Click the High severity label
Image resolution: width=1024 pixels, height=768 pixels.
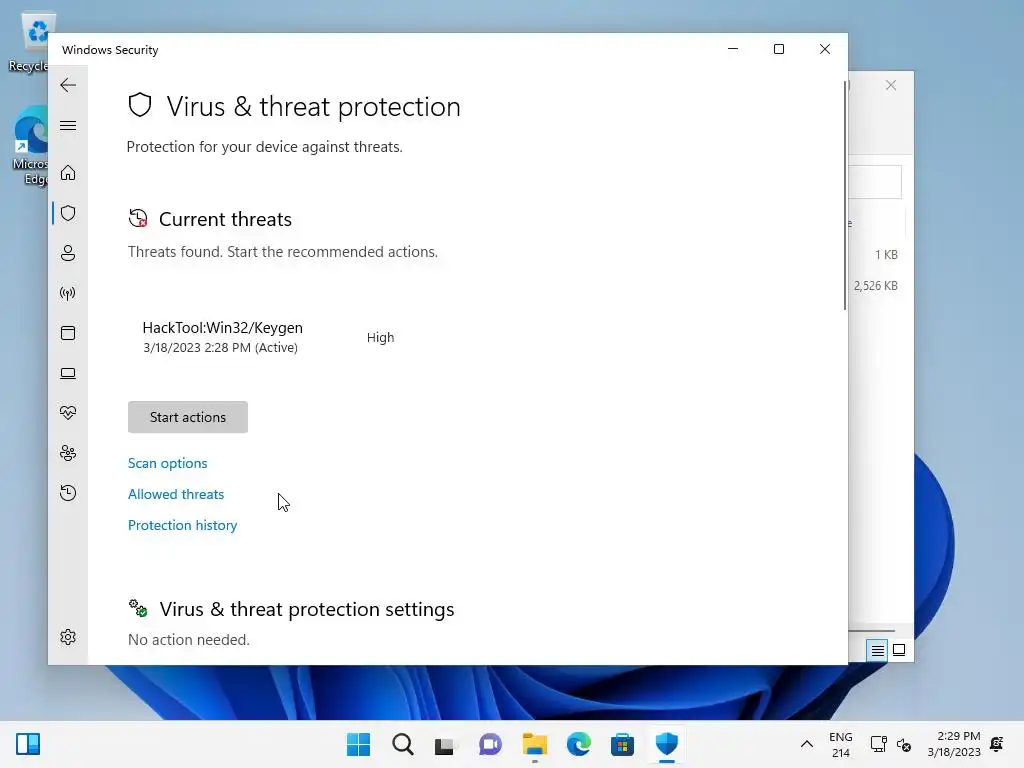[380, 337]
